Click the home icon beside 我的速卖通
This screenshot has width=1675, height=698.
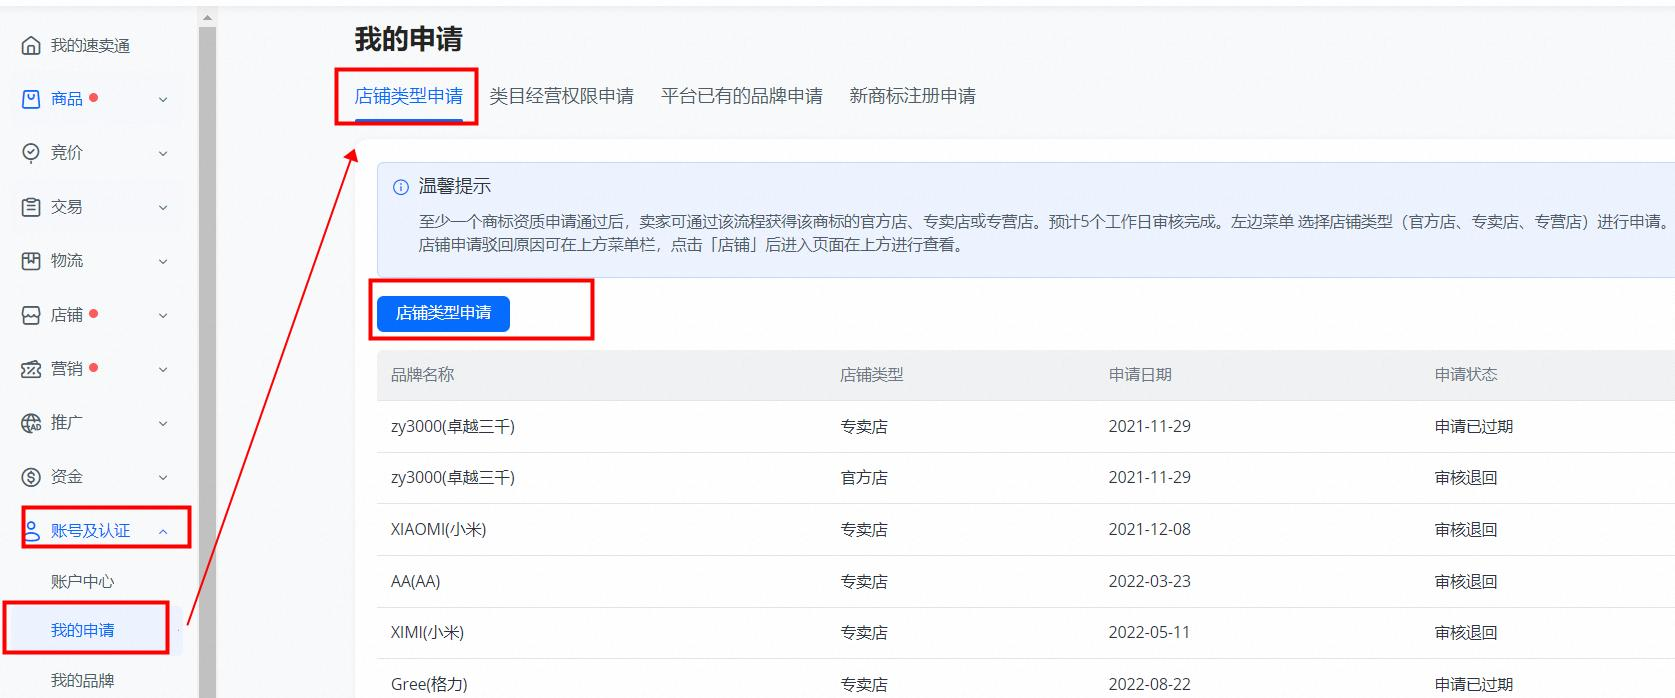point(31,46)
